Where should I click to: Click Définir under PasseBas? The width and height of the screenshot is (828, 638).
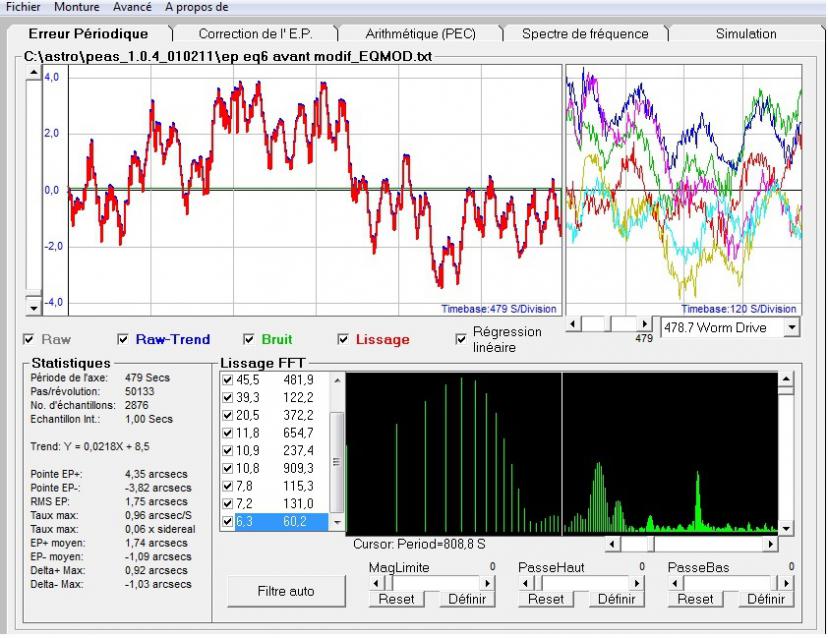(766, 599)
